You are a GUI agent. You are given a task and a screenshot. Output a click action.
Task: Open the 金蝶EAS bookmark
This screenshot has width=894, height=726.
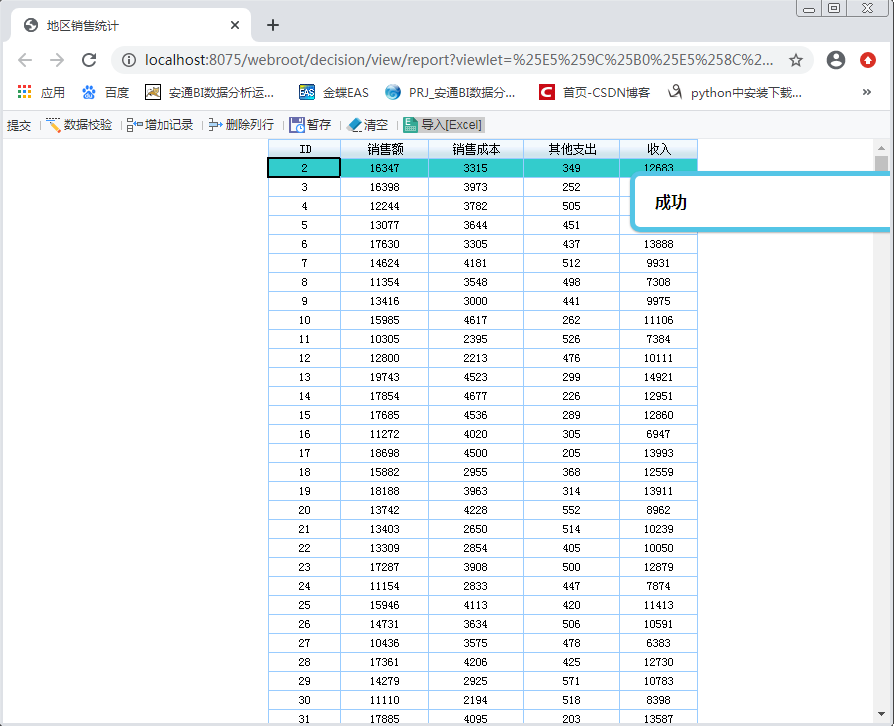[334, 92]
